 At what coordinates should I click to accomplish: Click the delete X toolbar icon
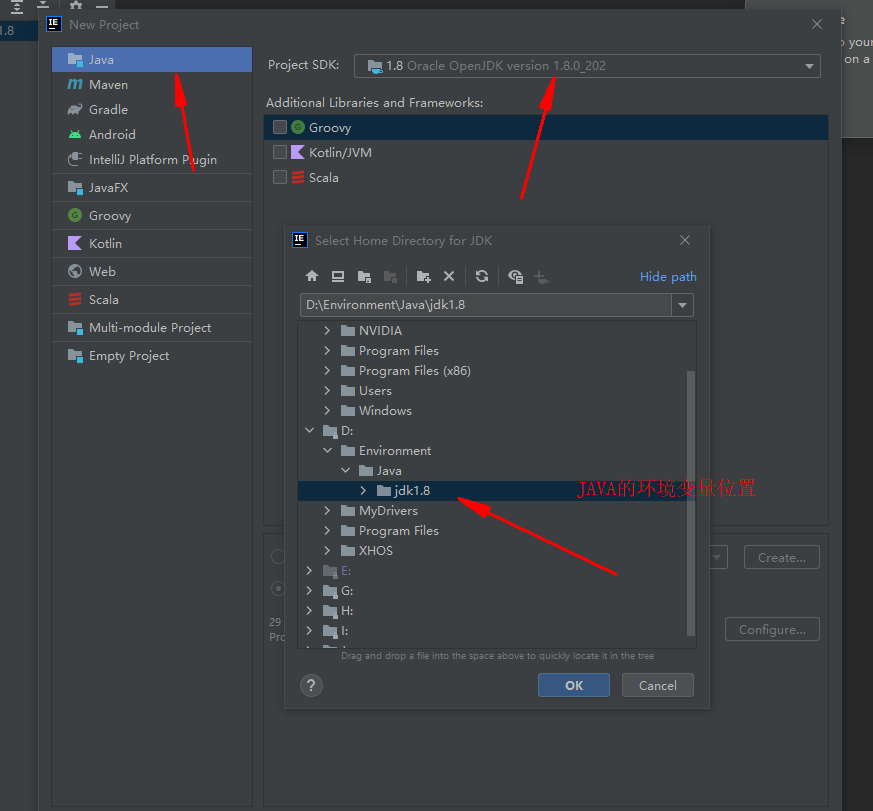click(x=449, y=276)
